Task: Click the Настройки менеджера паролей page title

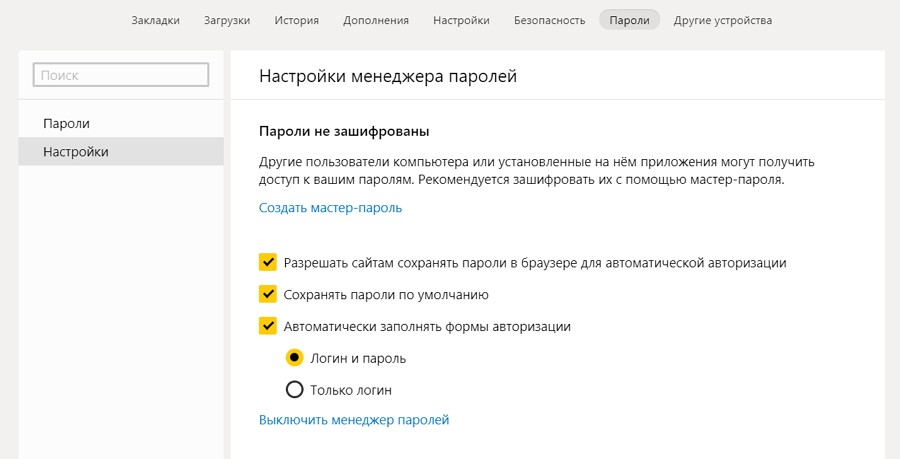Action: coord(388,76)
